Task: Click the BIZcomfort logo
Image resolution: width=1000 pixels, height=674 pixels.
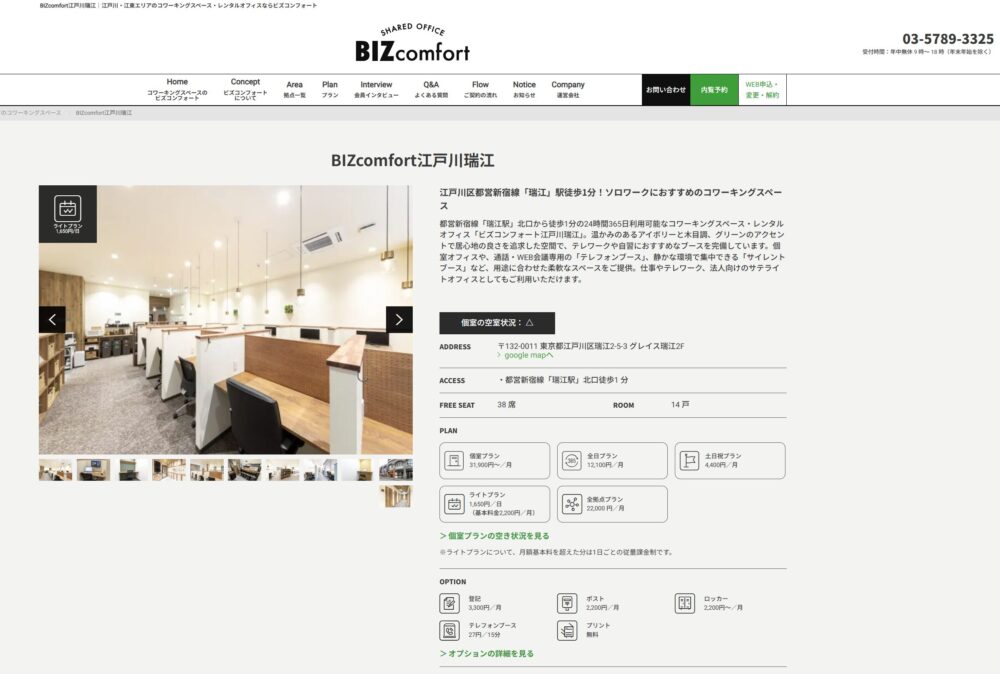Action: (x=413, y=43)
